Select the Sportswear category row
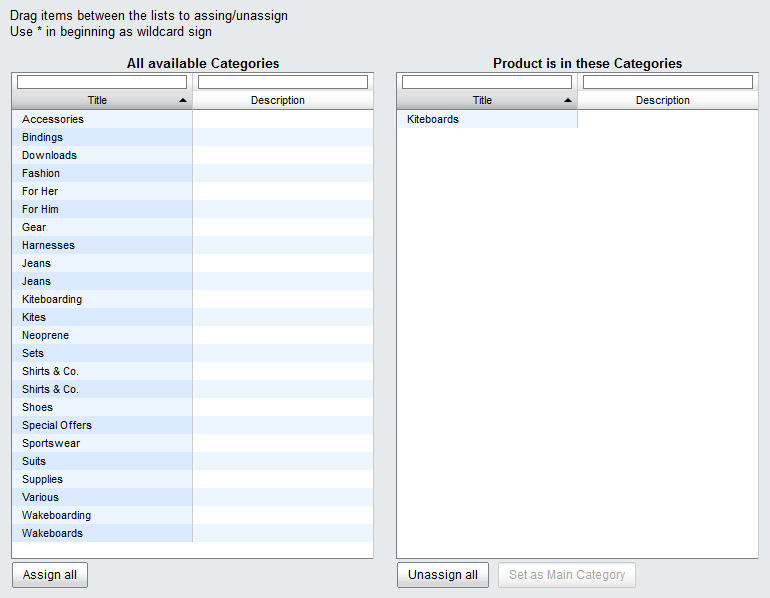 pos(192,443)
